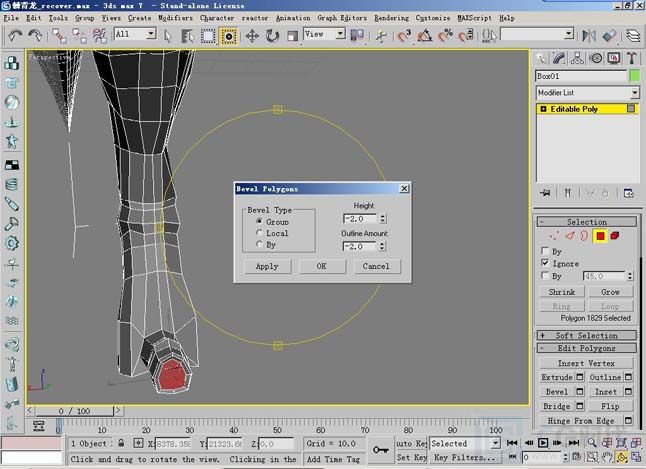The width and height of the screenshot is (646, 469).
Task: Open the Graph Editors menu
Action: pos(342,18)
